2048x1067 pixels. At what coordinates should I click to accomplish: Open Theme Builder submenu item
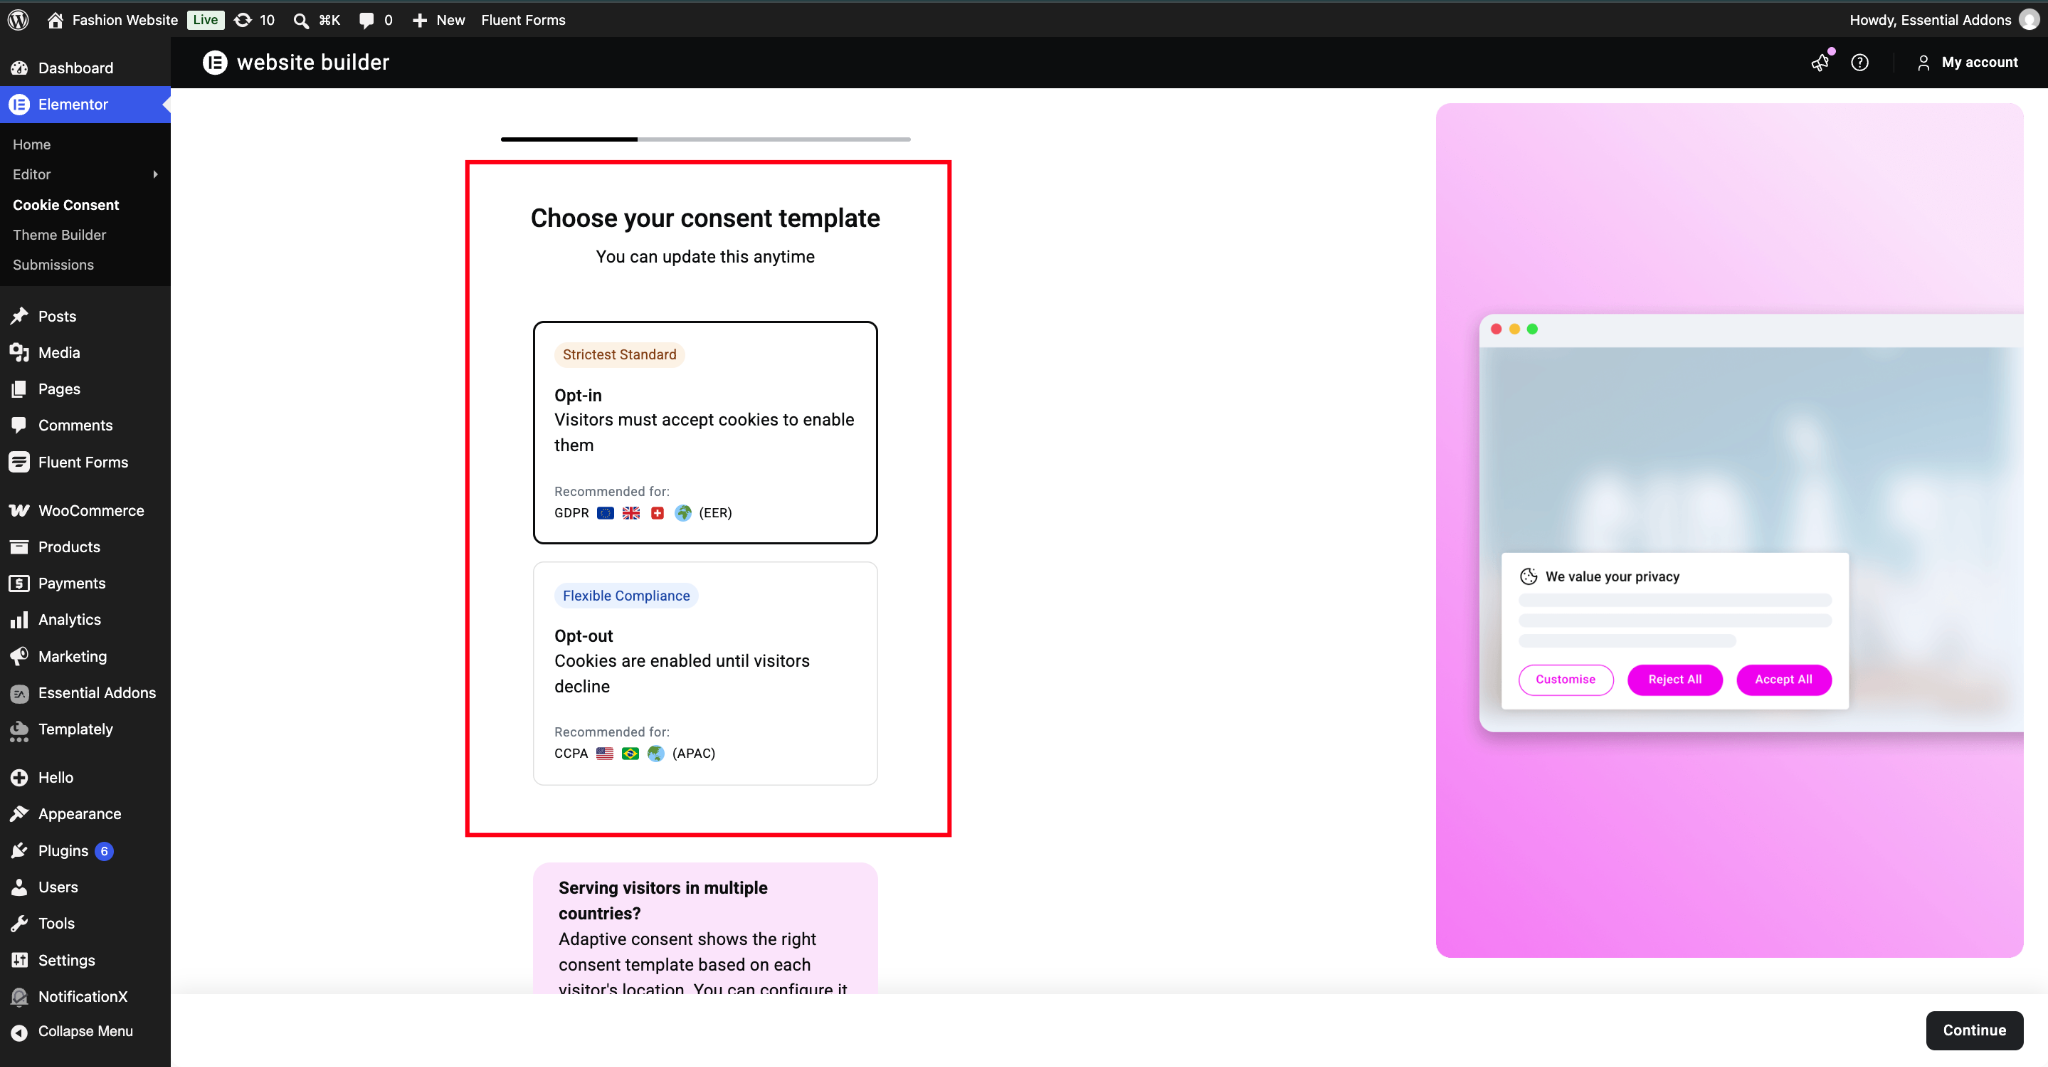tap(60, 234)
